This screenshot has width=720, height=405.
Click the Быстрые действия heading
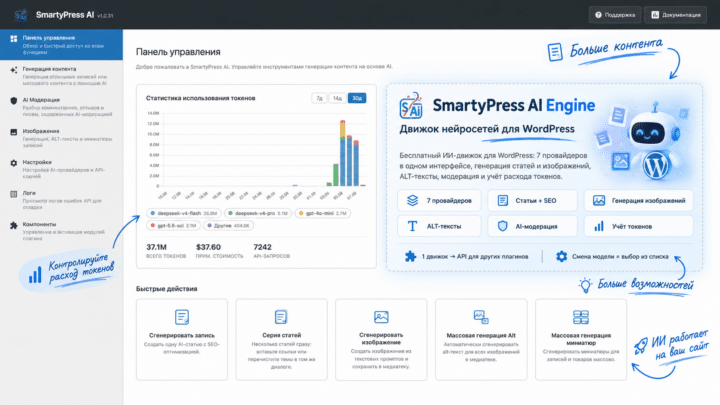167,289
